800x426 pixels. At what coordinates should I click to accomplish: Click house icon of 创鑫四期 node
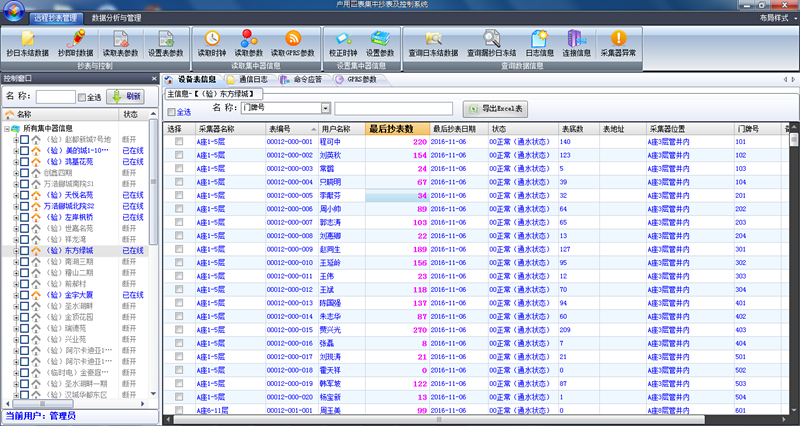click(36, 172)
